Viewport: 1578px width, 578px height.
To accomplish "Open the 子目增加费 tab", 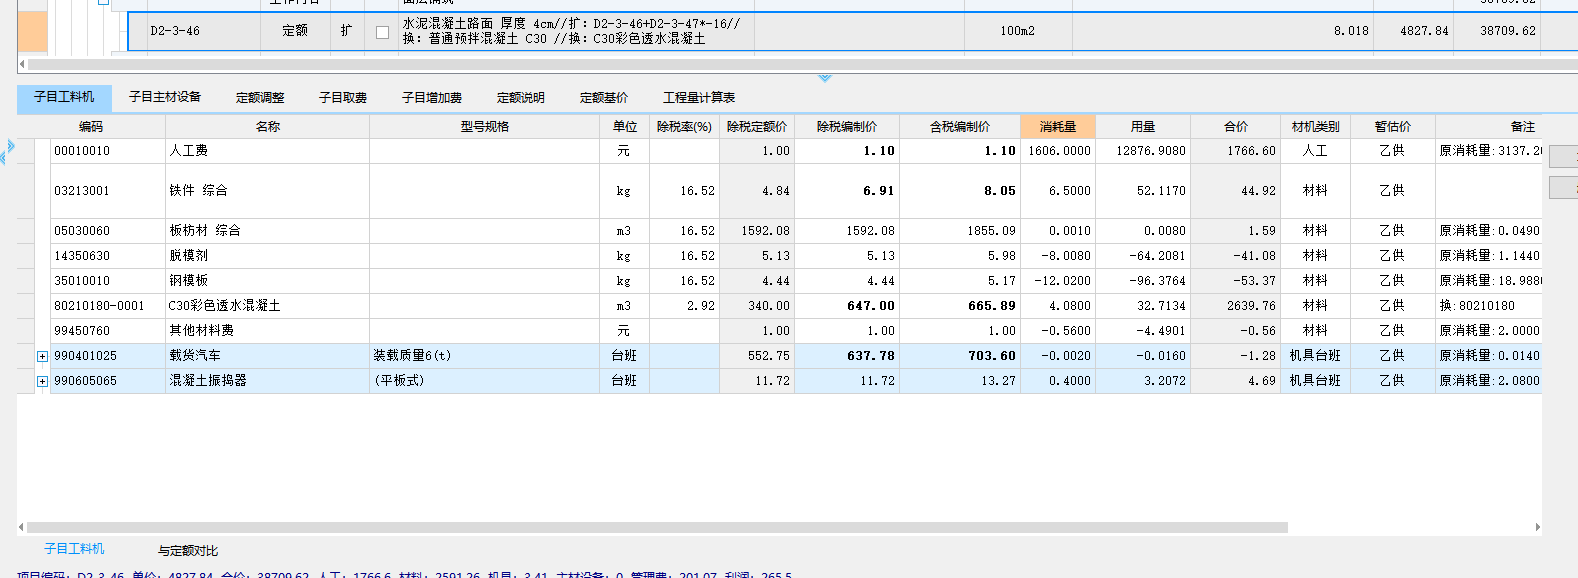I will point(432,97).
